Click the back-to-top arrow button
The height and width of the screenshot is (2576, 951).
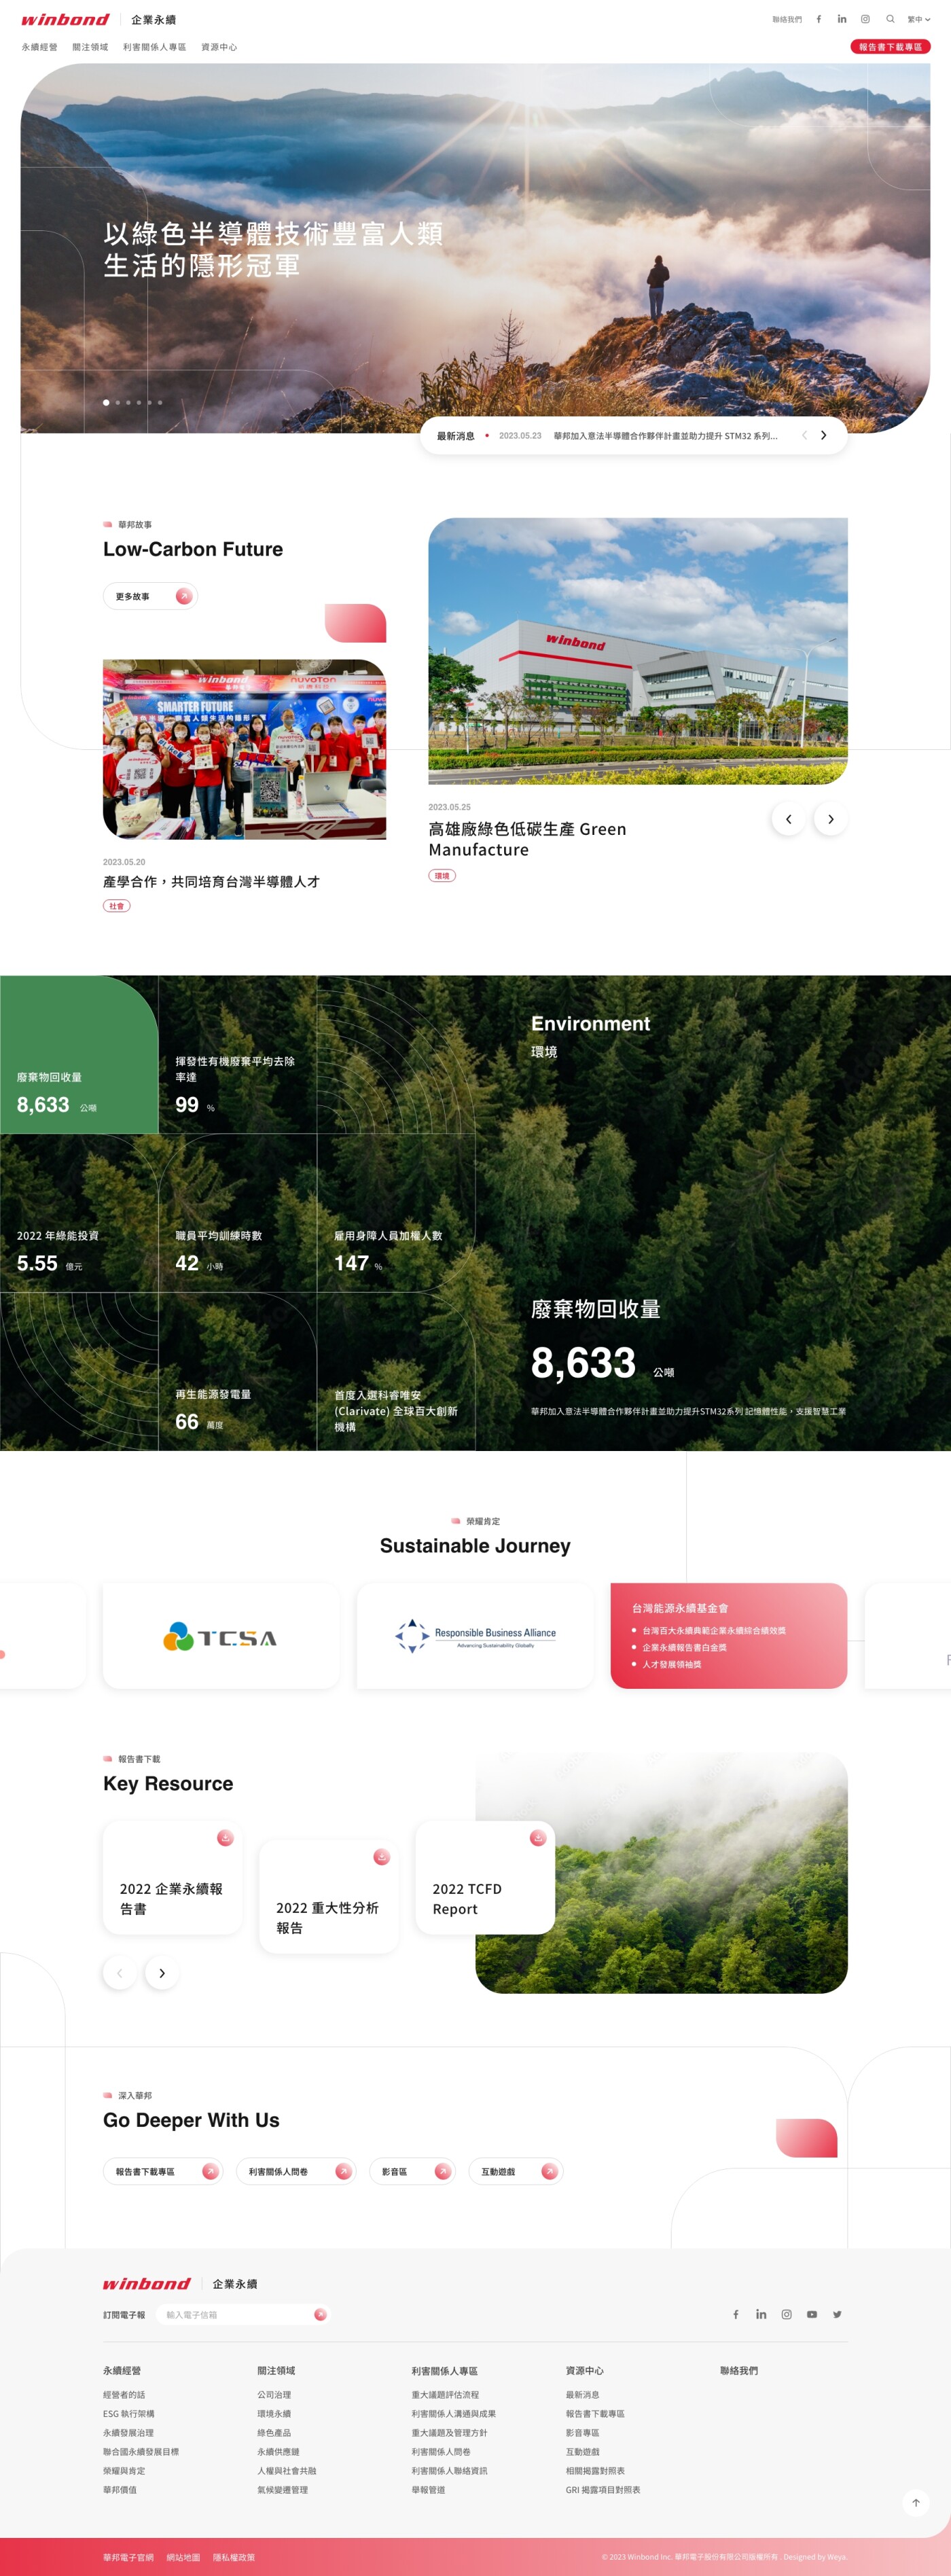pyautogui.click(x=915, y=2503)
